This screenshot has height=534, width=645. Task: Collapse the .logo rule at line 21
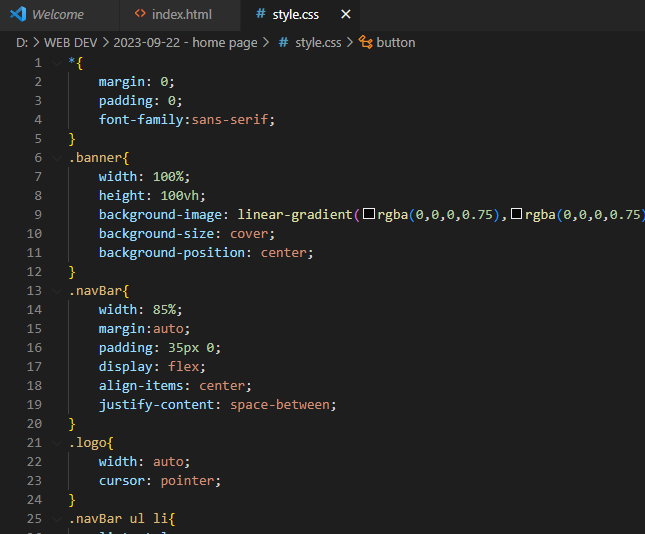[x=57, y=443]
